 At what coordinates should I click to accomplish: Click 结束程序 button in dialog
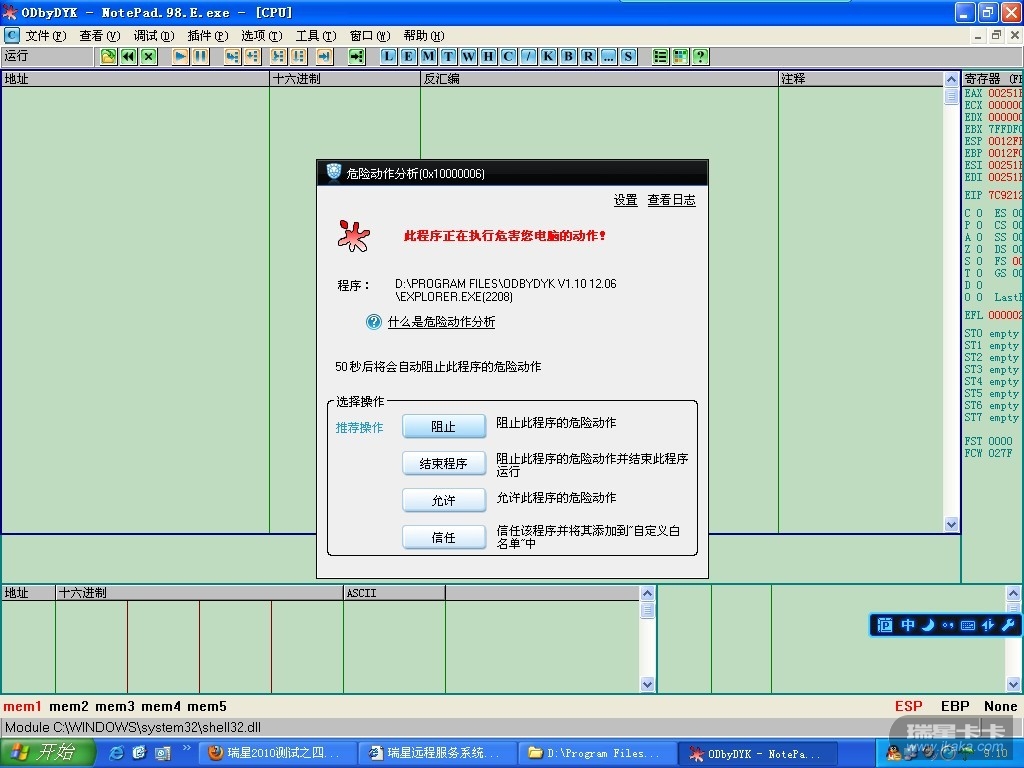(444, 464)
